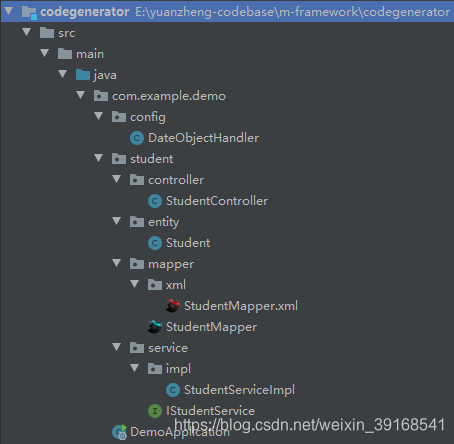Collapse the codegenerator project root arrow
This screenshot has height=444, width=454.
[x=9, y=11]
